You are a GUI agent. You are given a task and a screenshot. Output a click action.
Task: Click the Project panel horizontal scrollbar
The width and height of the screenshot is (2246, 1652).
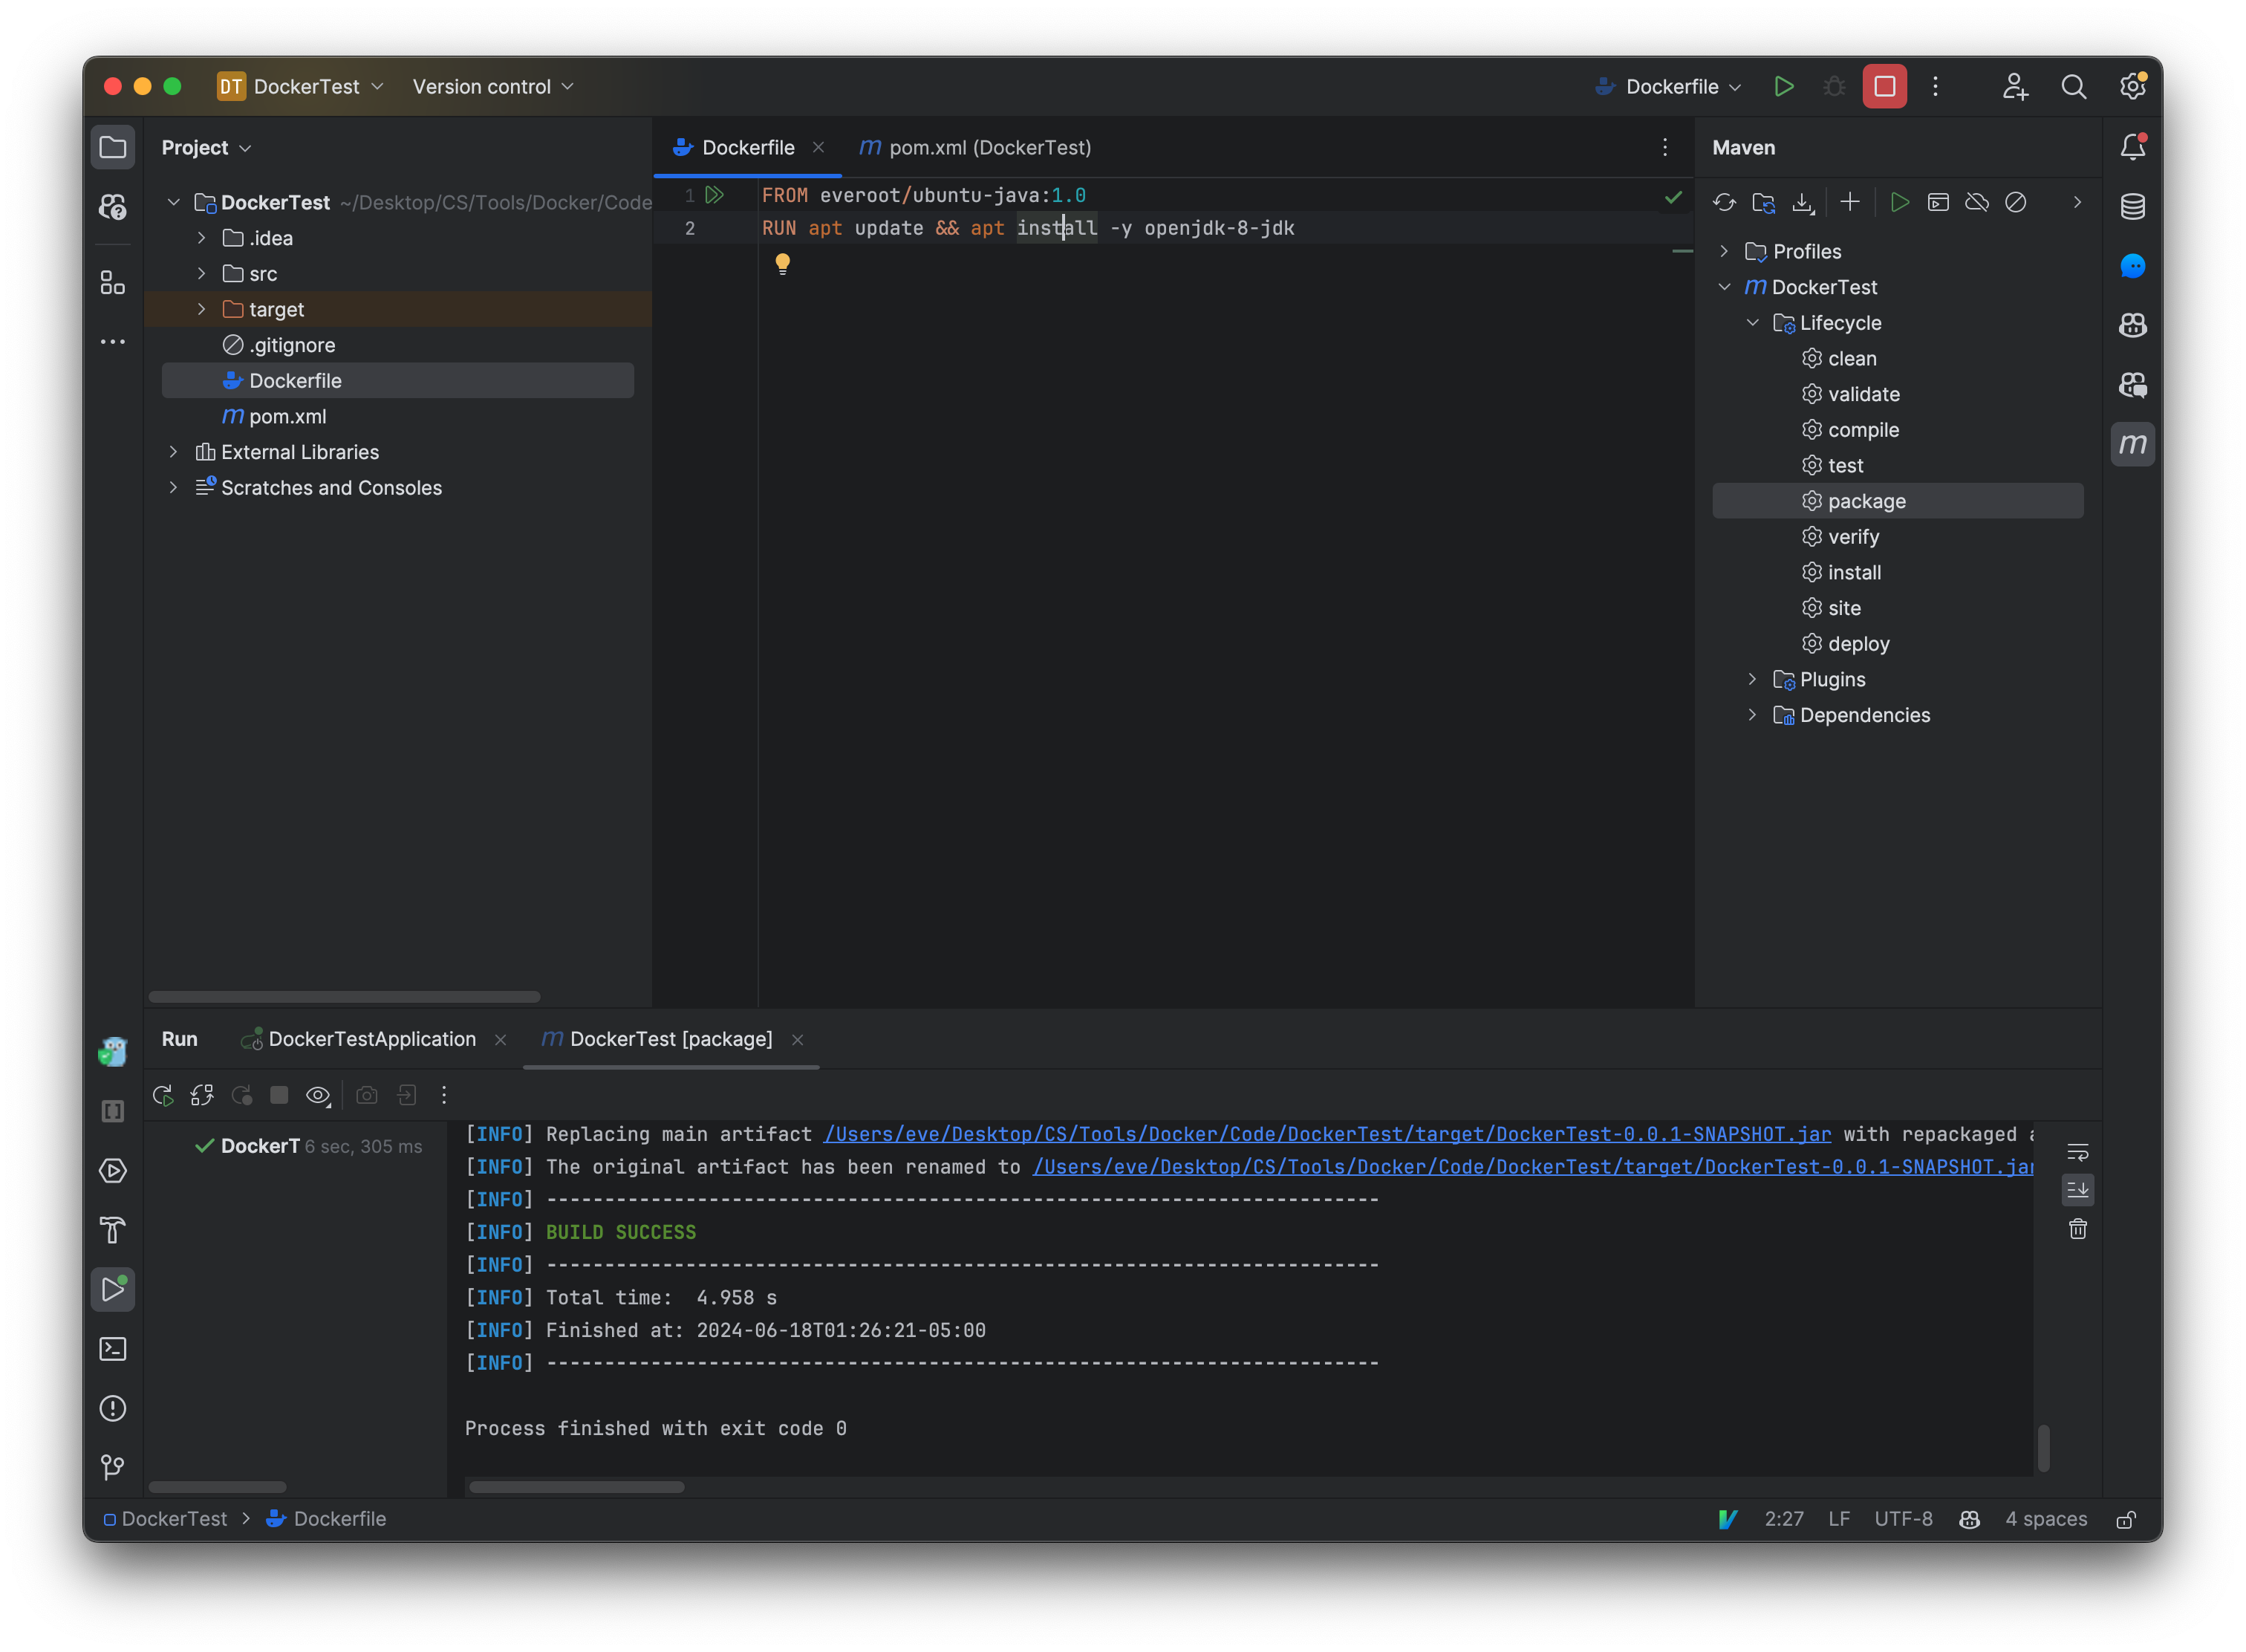coord(344,997)
